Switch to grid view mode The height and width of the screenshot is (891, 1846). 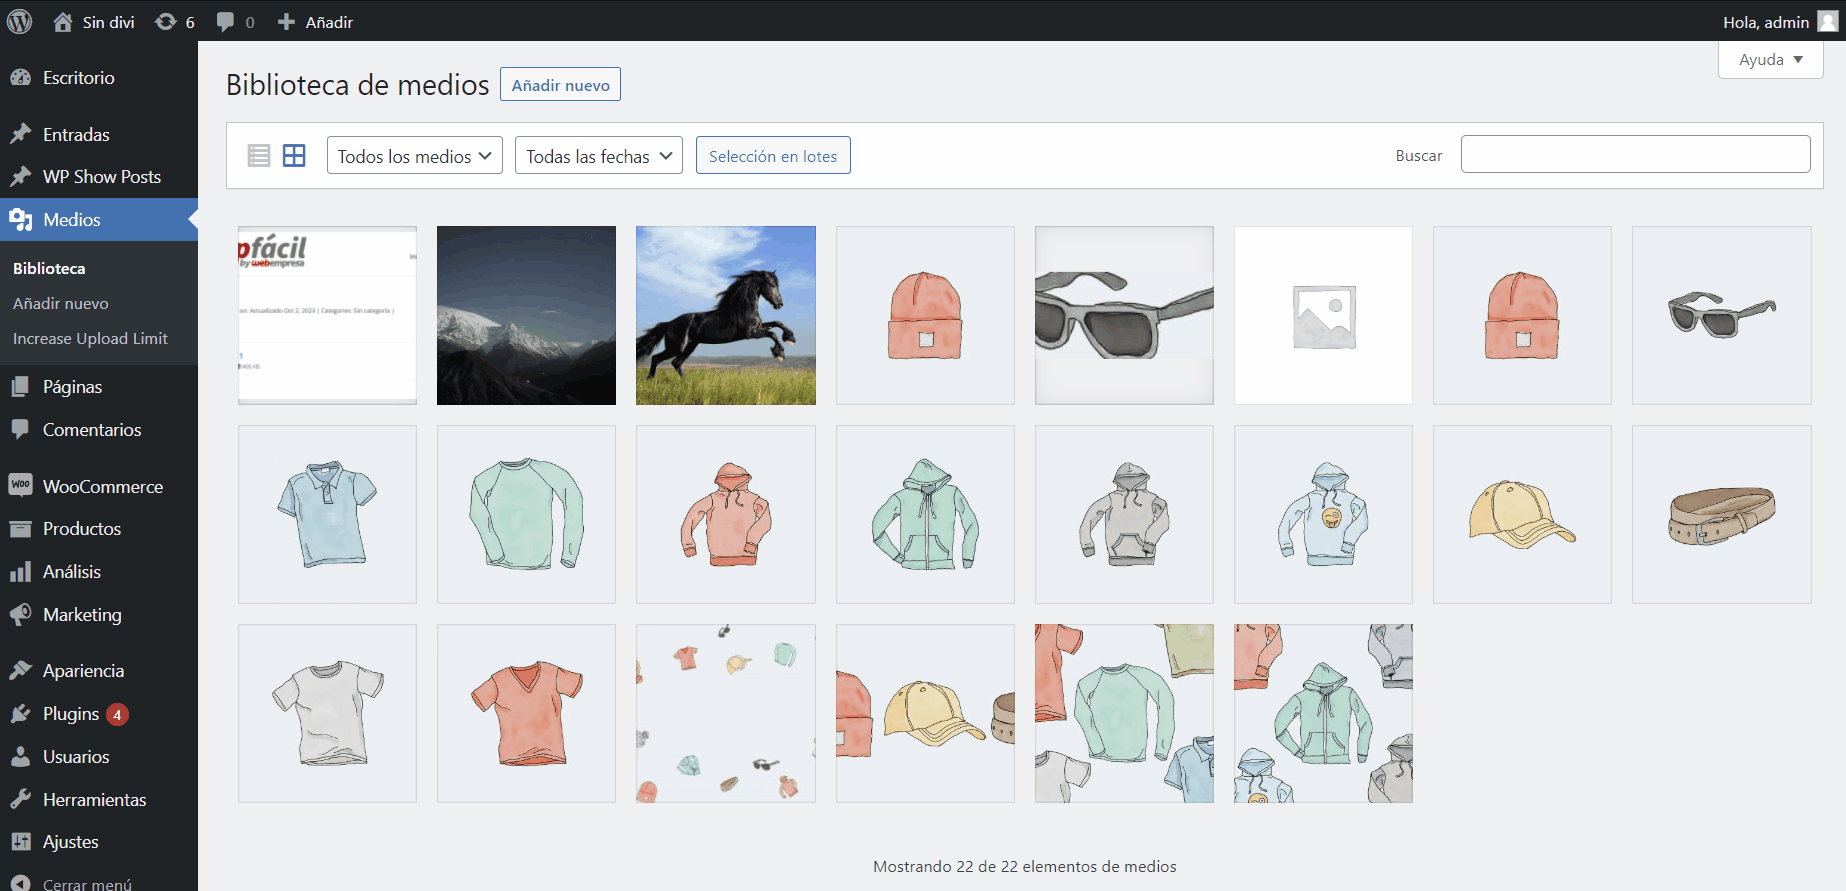pyautogui.click(x=294, y=156)
